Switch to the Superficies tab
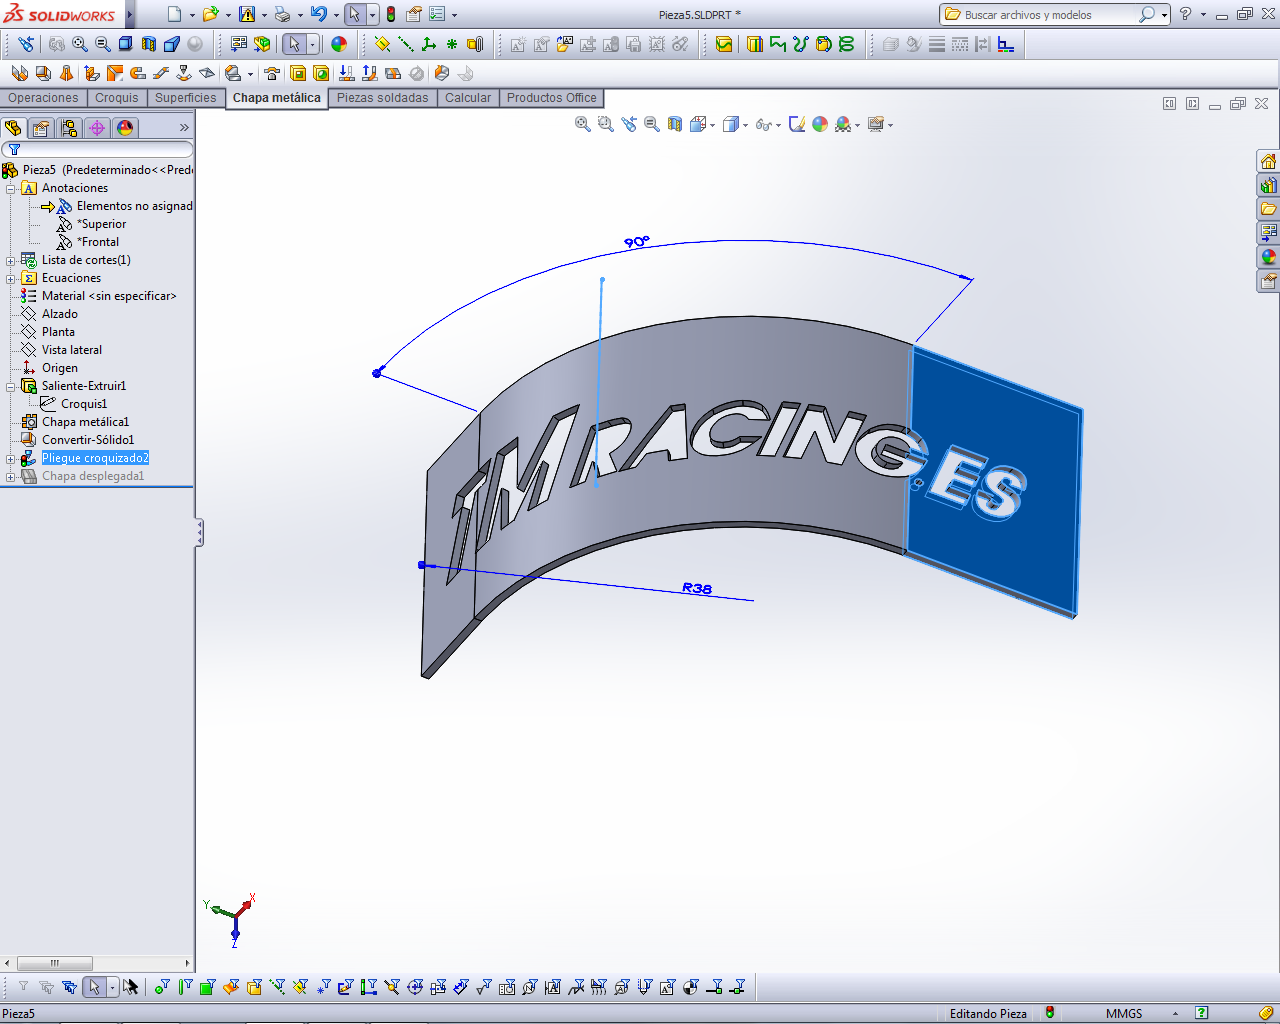Viewport: 1280px width, 1024px height. click(185, 98)
